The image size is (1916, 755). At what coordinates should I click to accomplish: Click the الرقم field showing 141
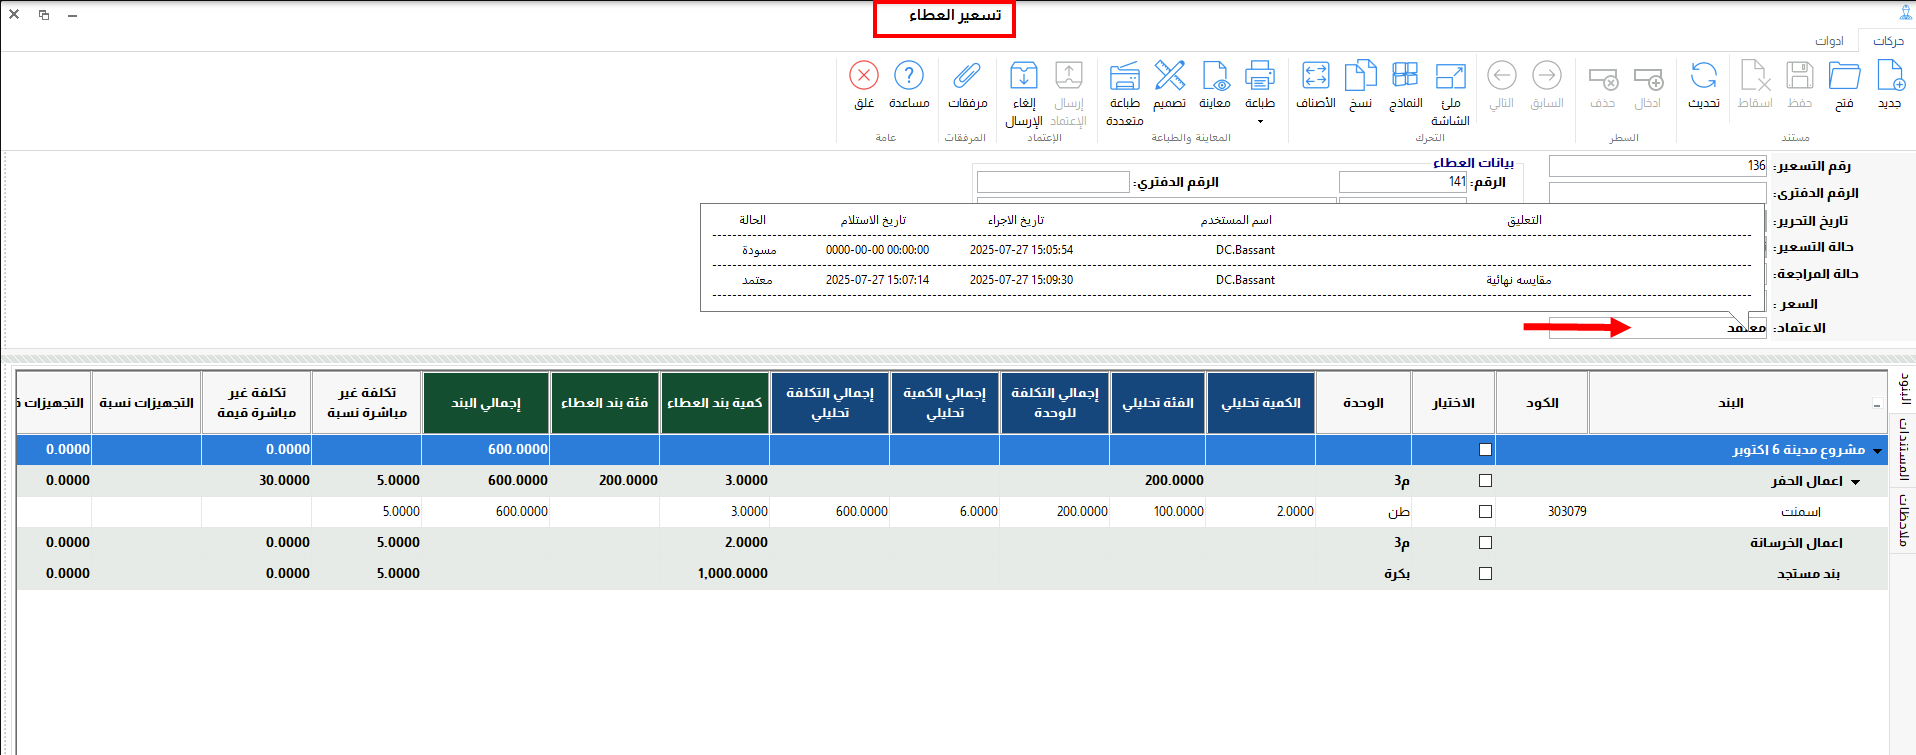coord(1403,182)
